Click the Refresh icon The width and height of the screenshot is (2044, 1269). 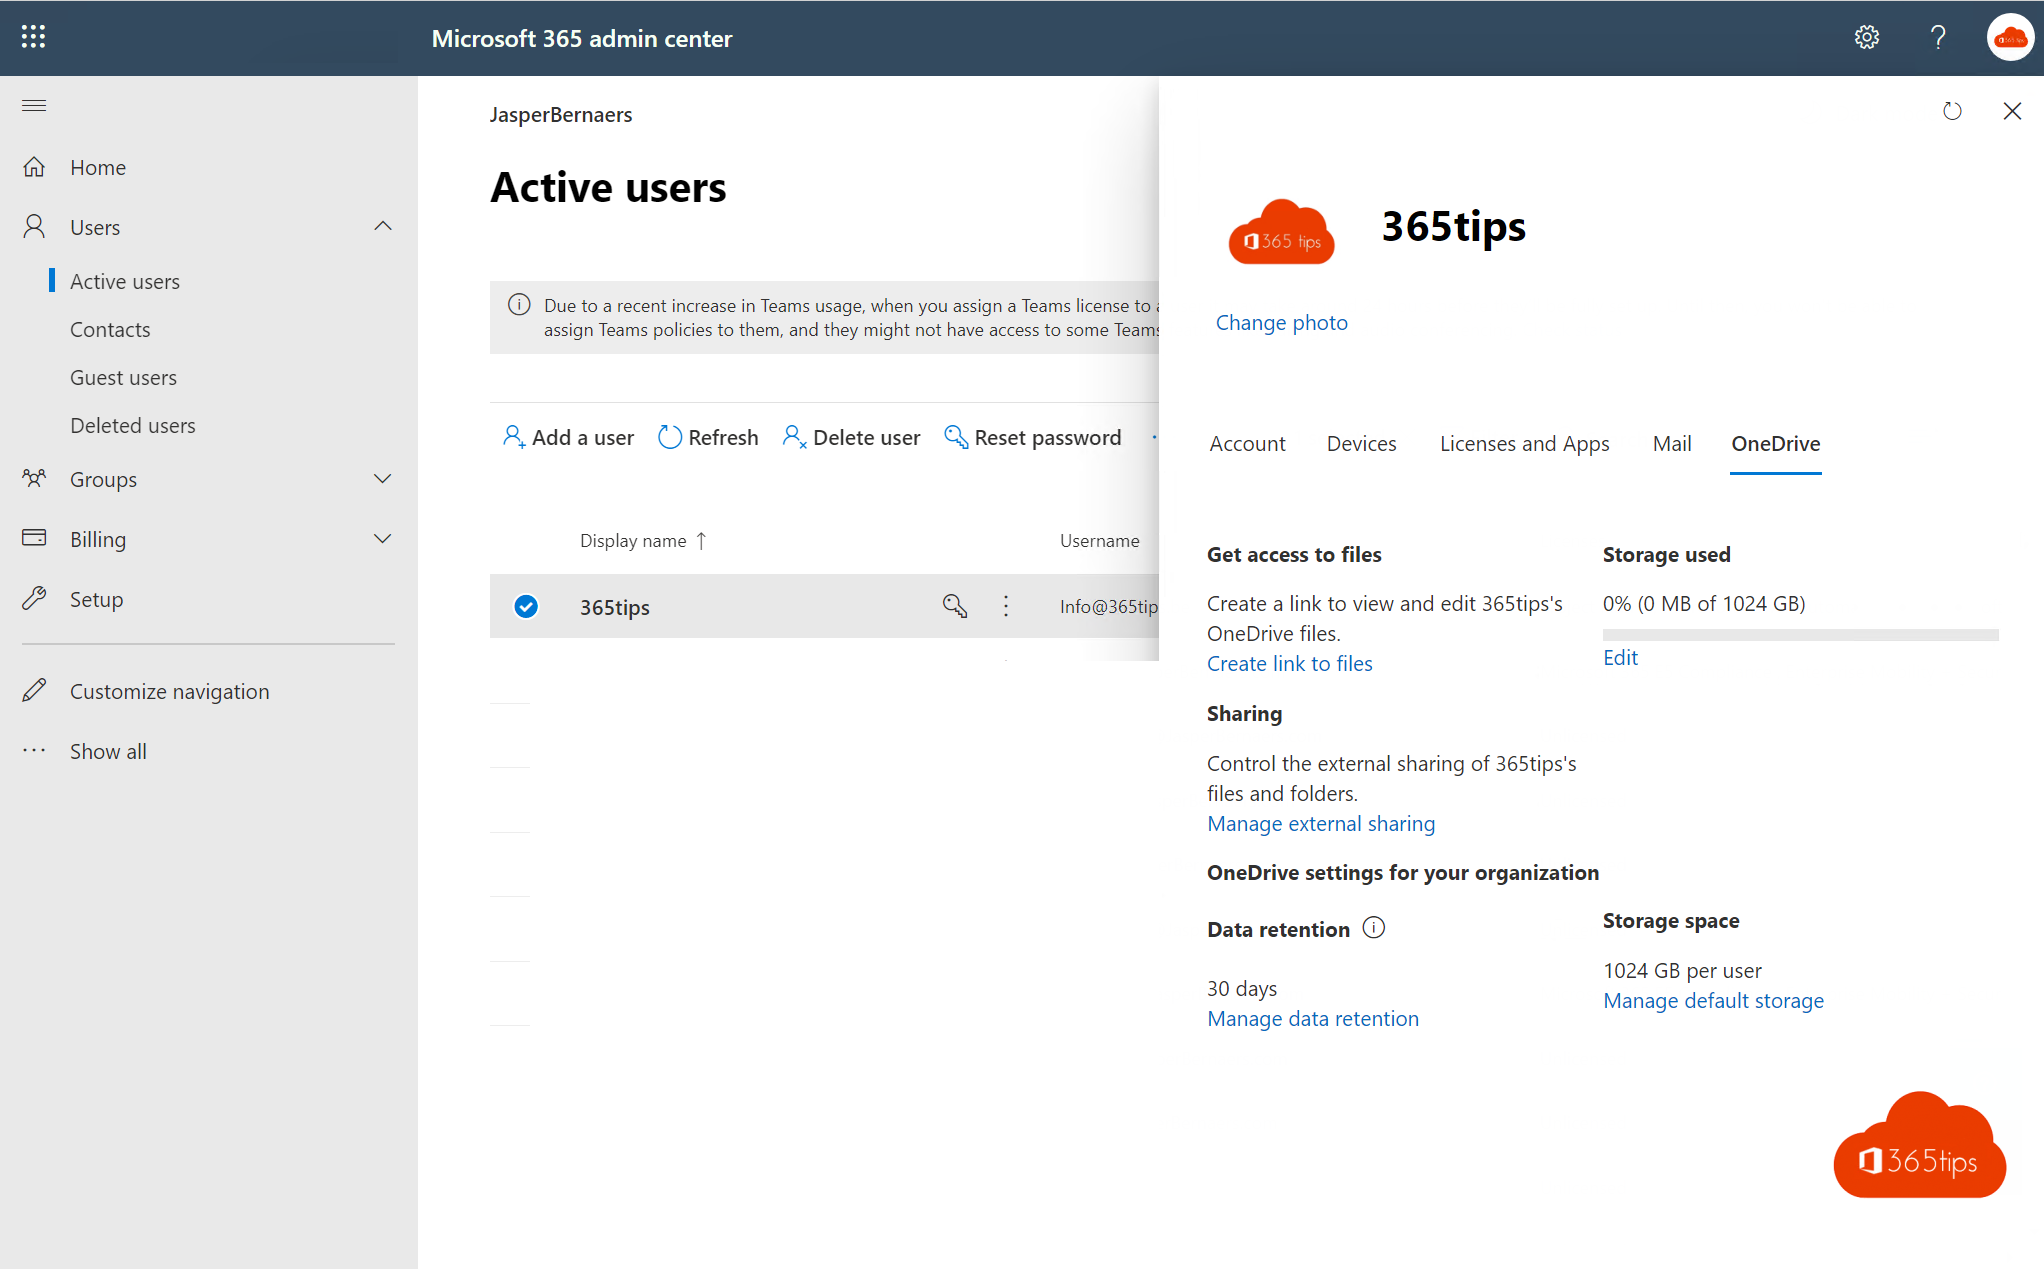click(671, 436)
